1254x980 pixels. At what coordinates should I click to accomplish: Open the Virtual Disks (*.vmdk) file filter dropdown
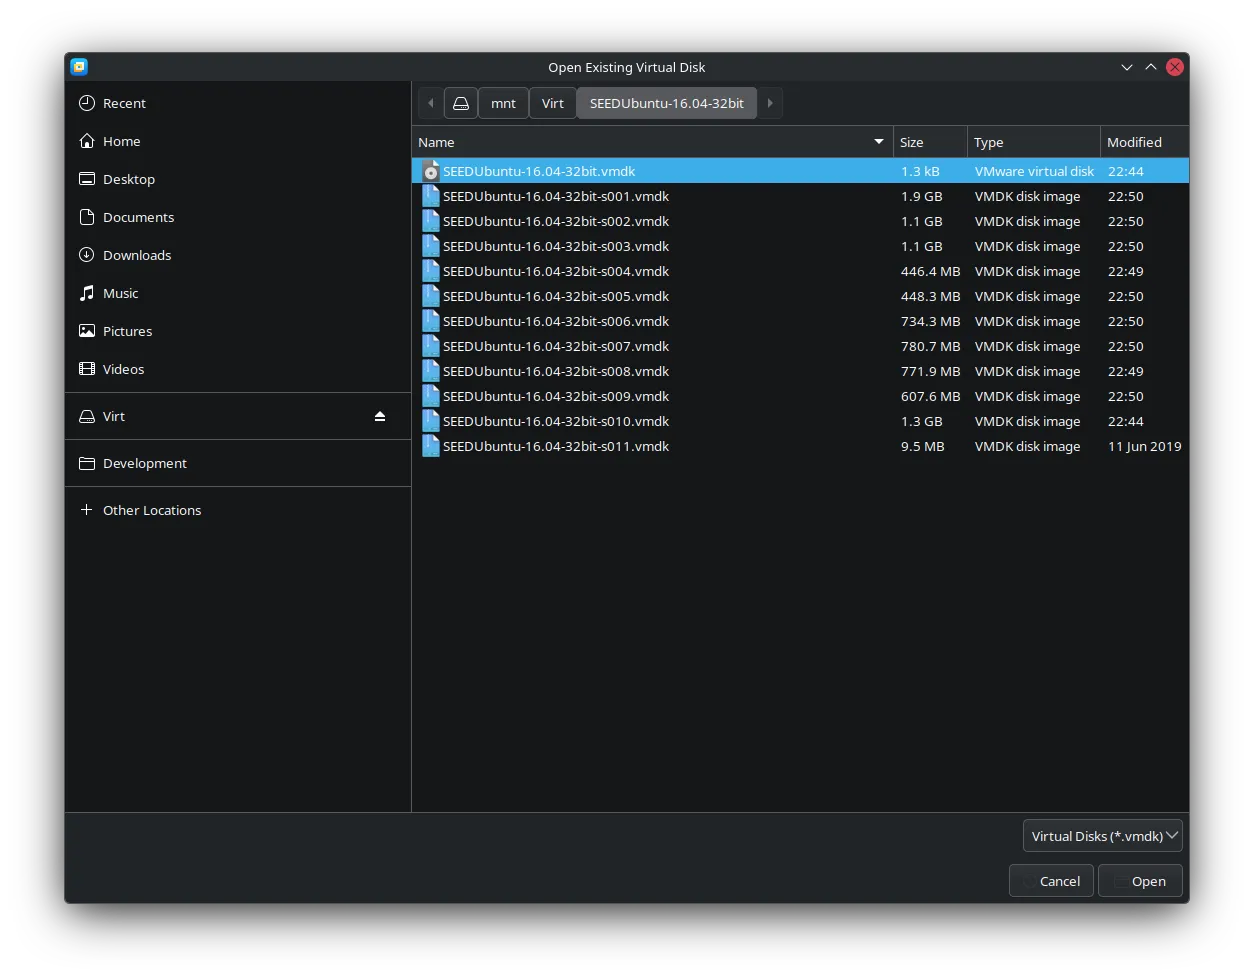[x=1103, y=836]
